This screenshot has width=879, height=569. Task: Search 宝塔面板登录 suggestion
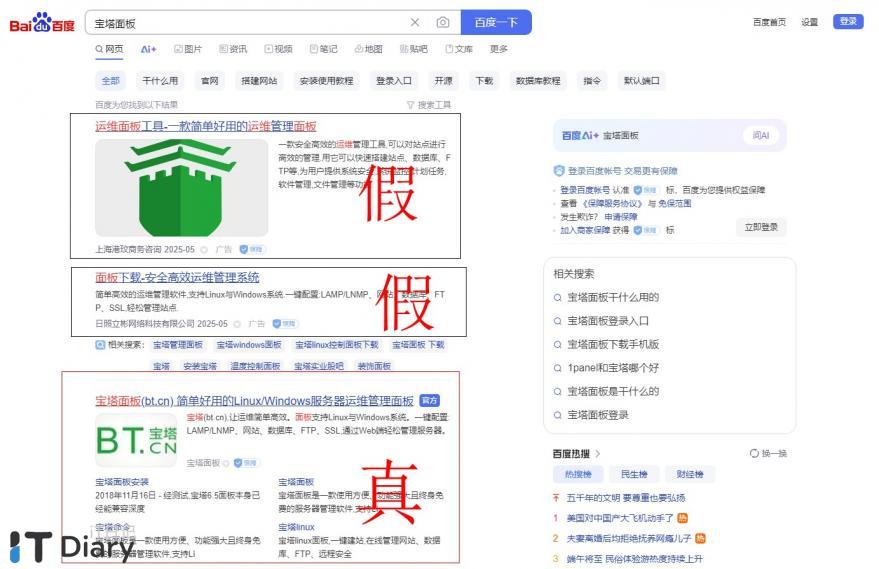tap(598, 415)
